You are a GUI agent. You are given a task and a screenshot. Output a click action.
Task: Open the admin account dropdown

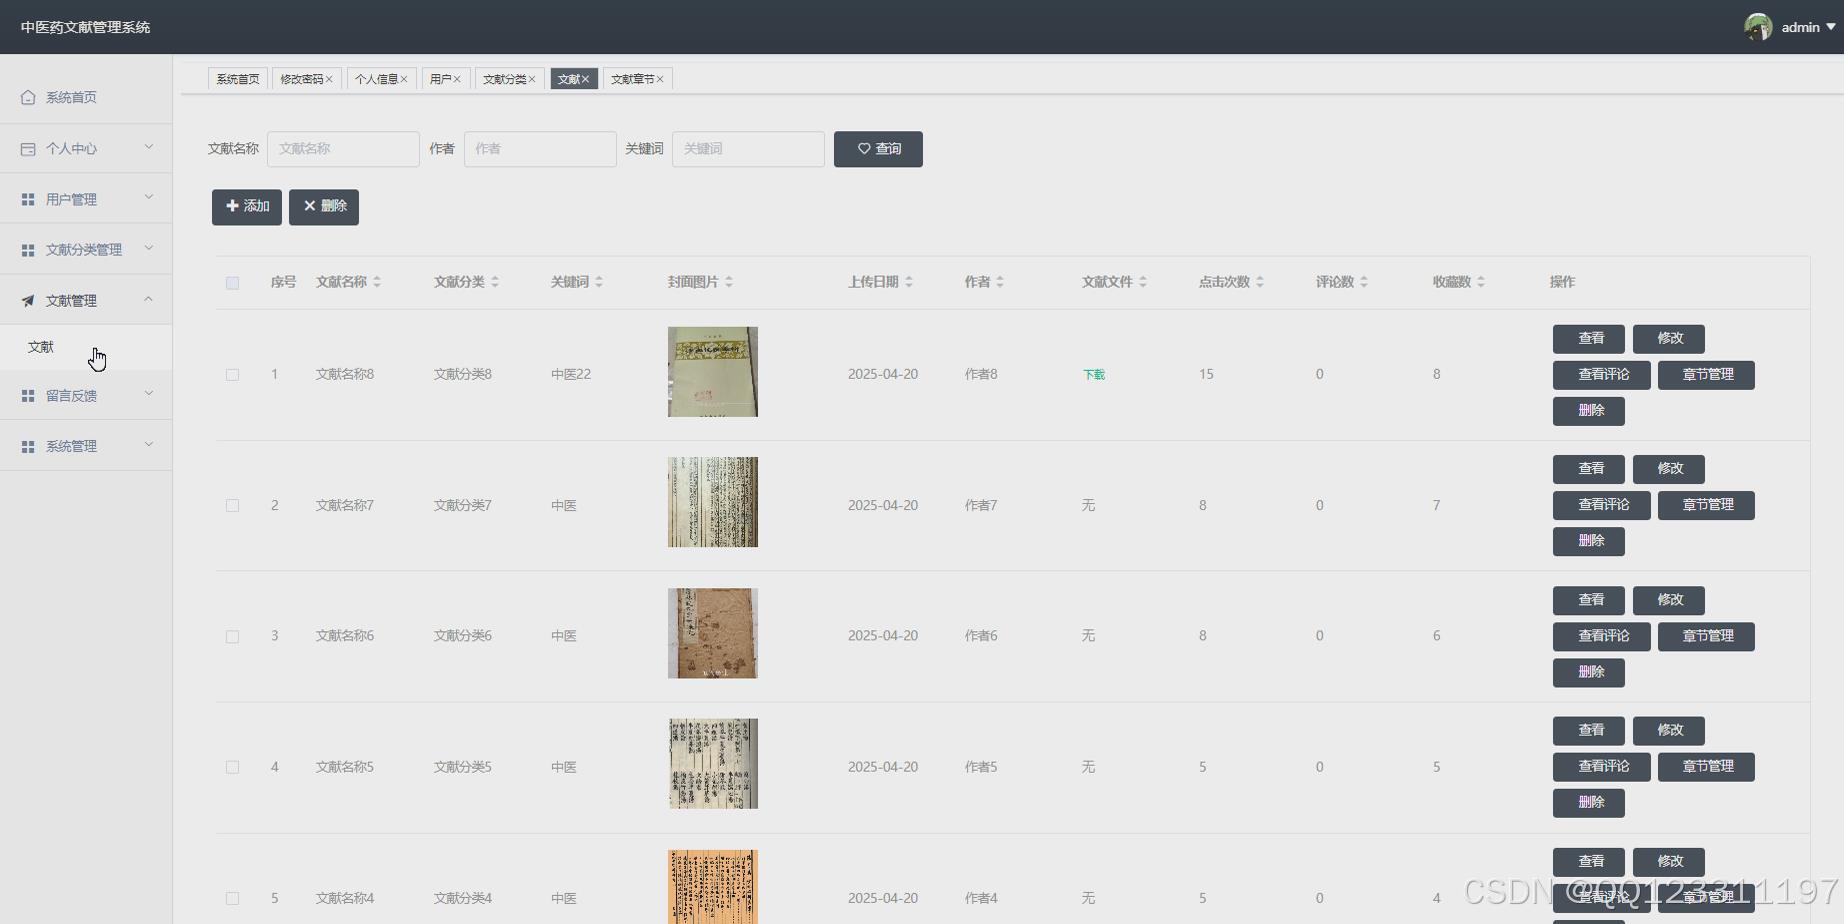click(1800, 27)
